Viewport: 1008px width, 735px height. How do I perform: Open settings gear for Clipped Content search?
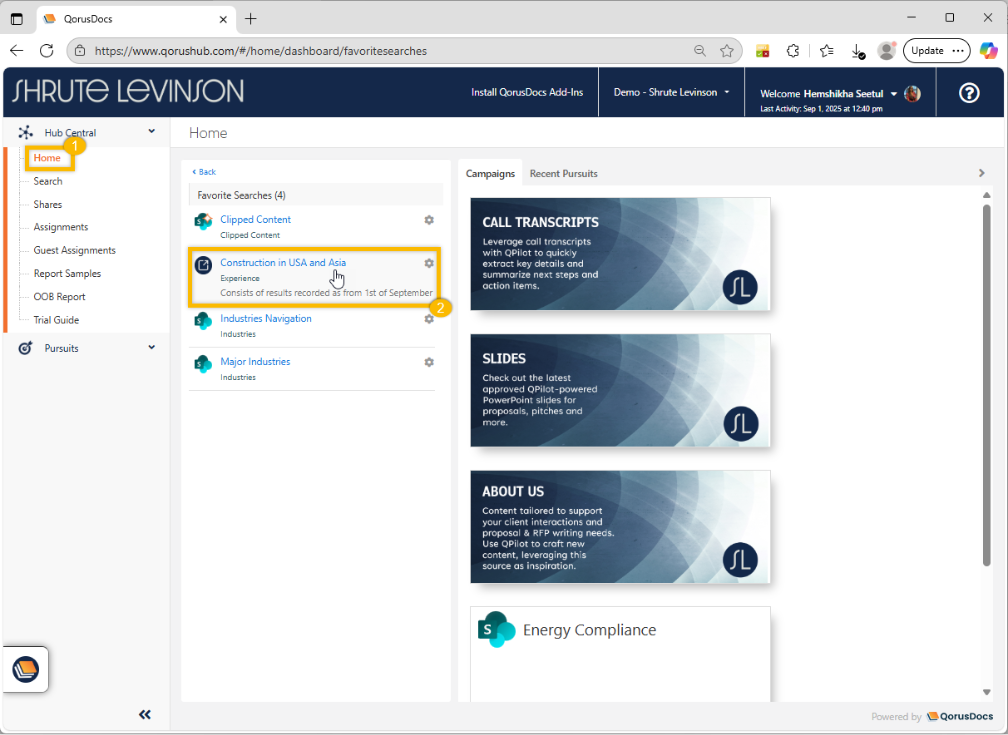429,220
